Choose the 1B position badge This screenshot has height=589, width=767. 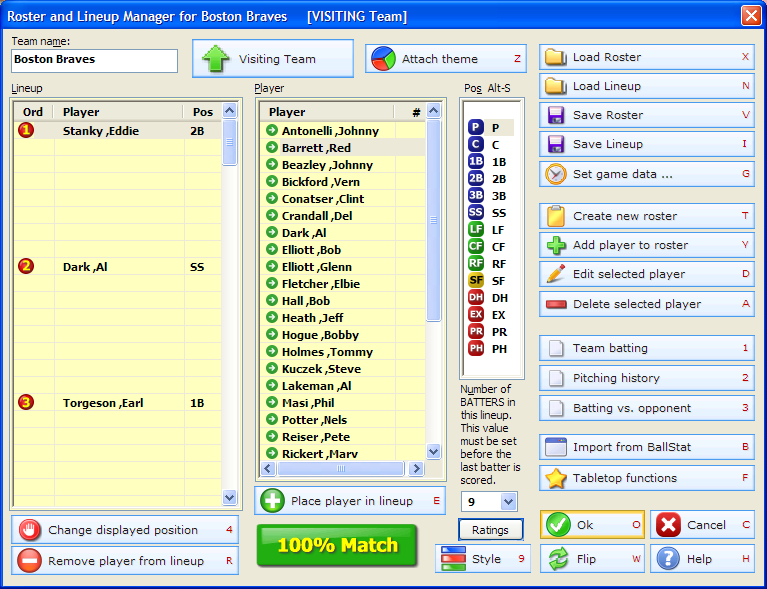point(475,162)
